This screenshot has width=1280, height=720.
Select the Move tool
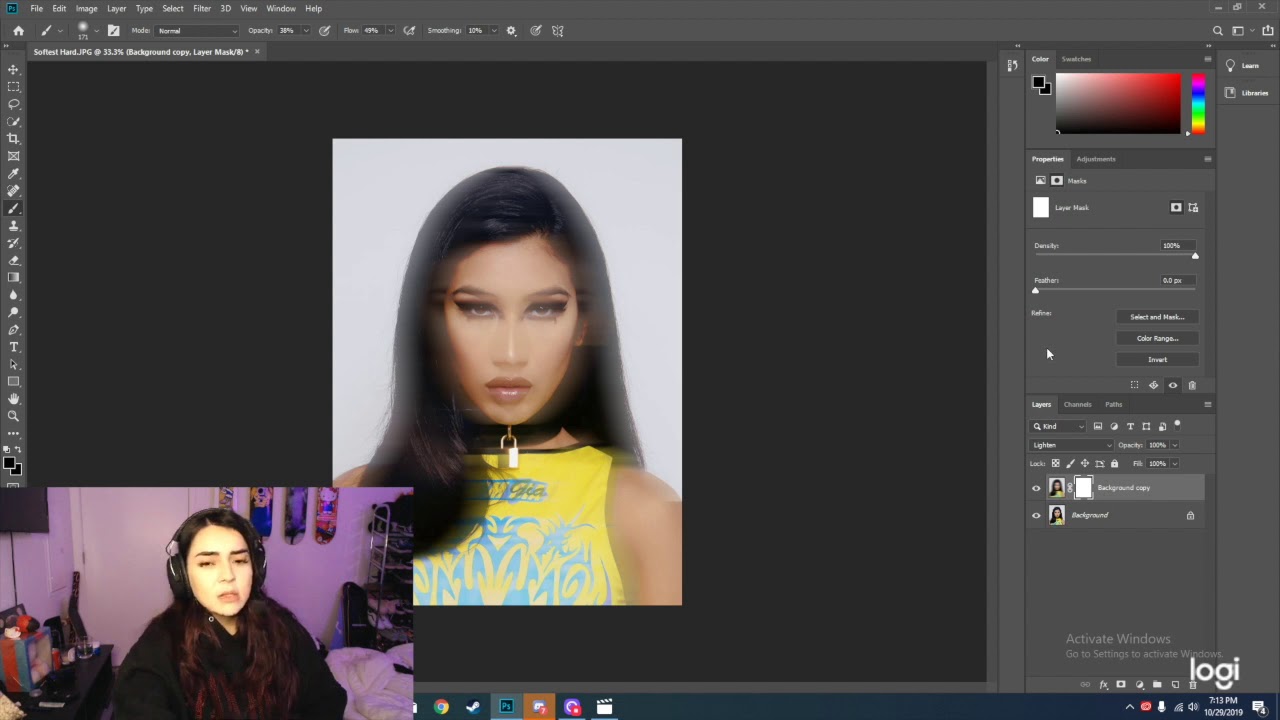click(x=14, y=69)
